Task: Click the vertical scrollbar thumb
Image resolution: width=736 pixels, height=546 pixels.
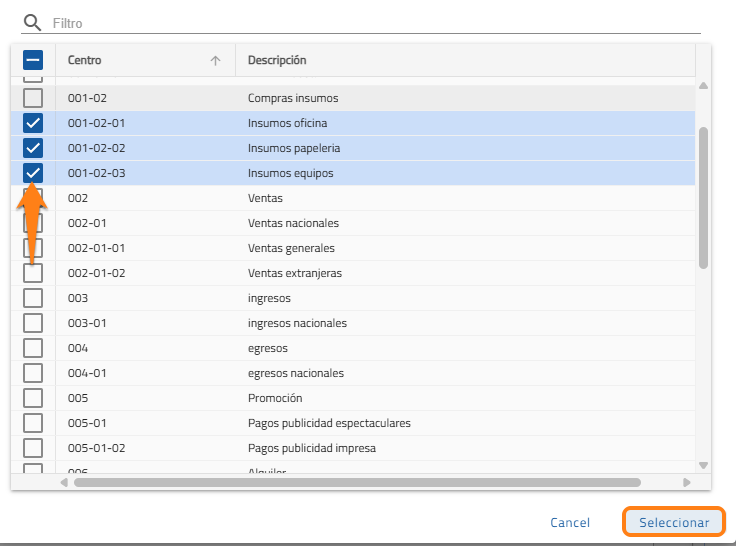Action: (703, 195)
